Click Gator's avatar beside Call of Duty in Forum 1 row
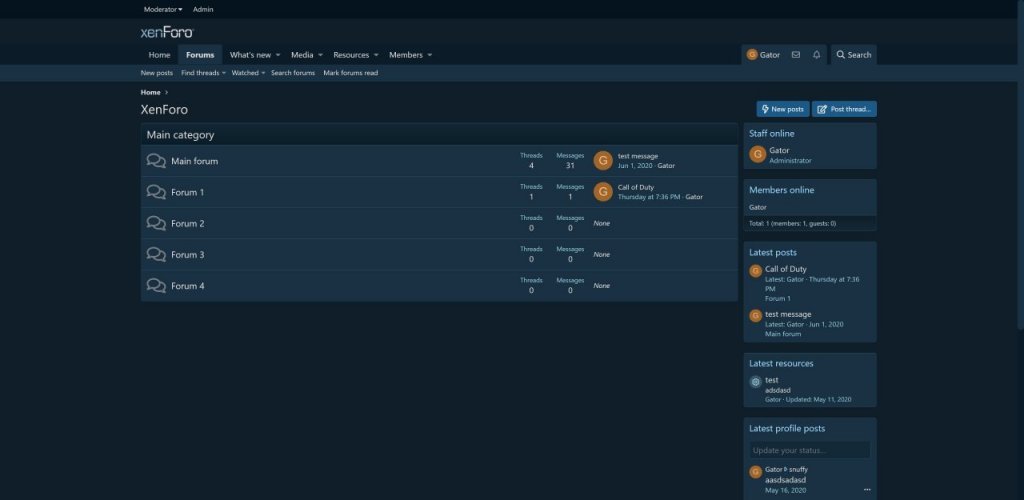 tap(603, 192)
